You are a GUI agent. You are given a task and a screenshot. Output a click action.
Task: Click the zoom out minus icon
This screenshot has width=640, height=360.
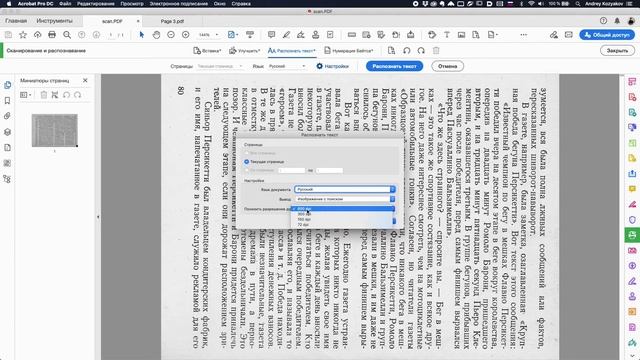pyautogui.click(x=171, y=35)
